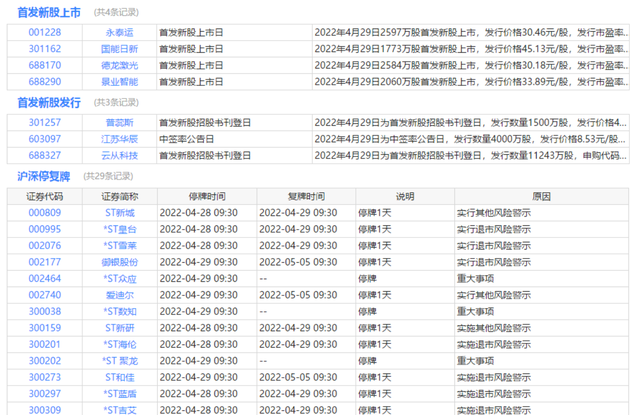Viewport: 640px width, 415px height.
Task: Click 实行其他风险警示 reason in the 000809 row
Action: (x=494, y=213)
